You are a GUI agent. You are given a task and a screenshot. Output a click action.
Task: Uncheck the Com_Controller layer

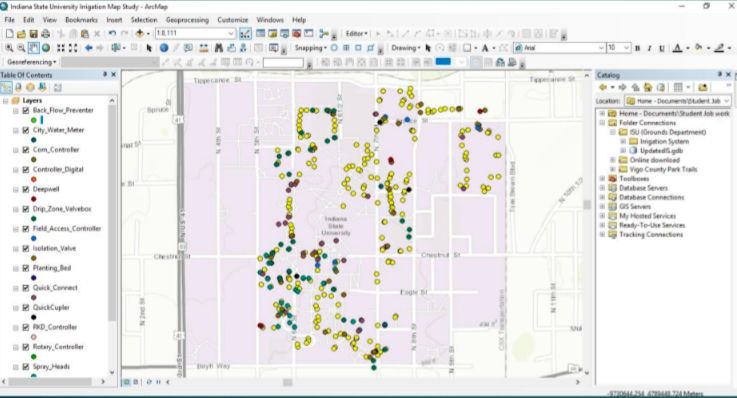tap(26, 150)
